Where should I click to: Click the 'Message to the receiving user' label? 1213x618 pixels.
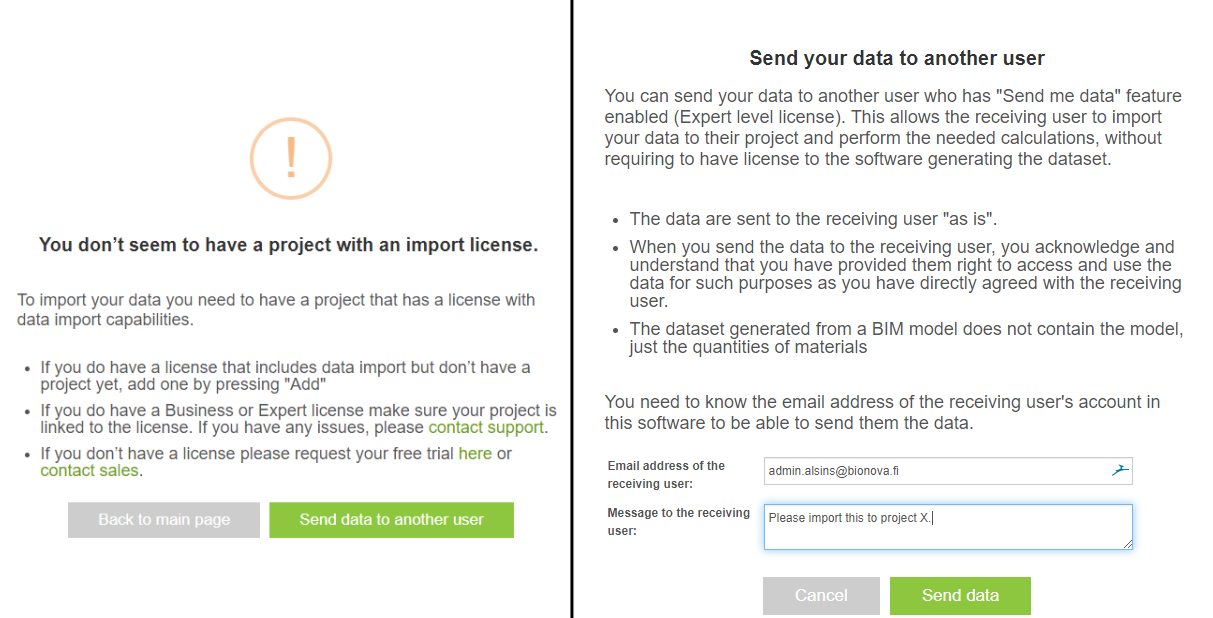[678, 522]
